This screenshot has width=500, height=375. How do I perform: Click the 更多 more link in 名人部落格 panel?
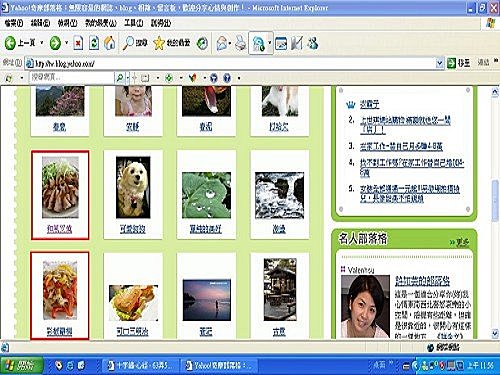click(x=463, y=242)
